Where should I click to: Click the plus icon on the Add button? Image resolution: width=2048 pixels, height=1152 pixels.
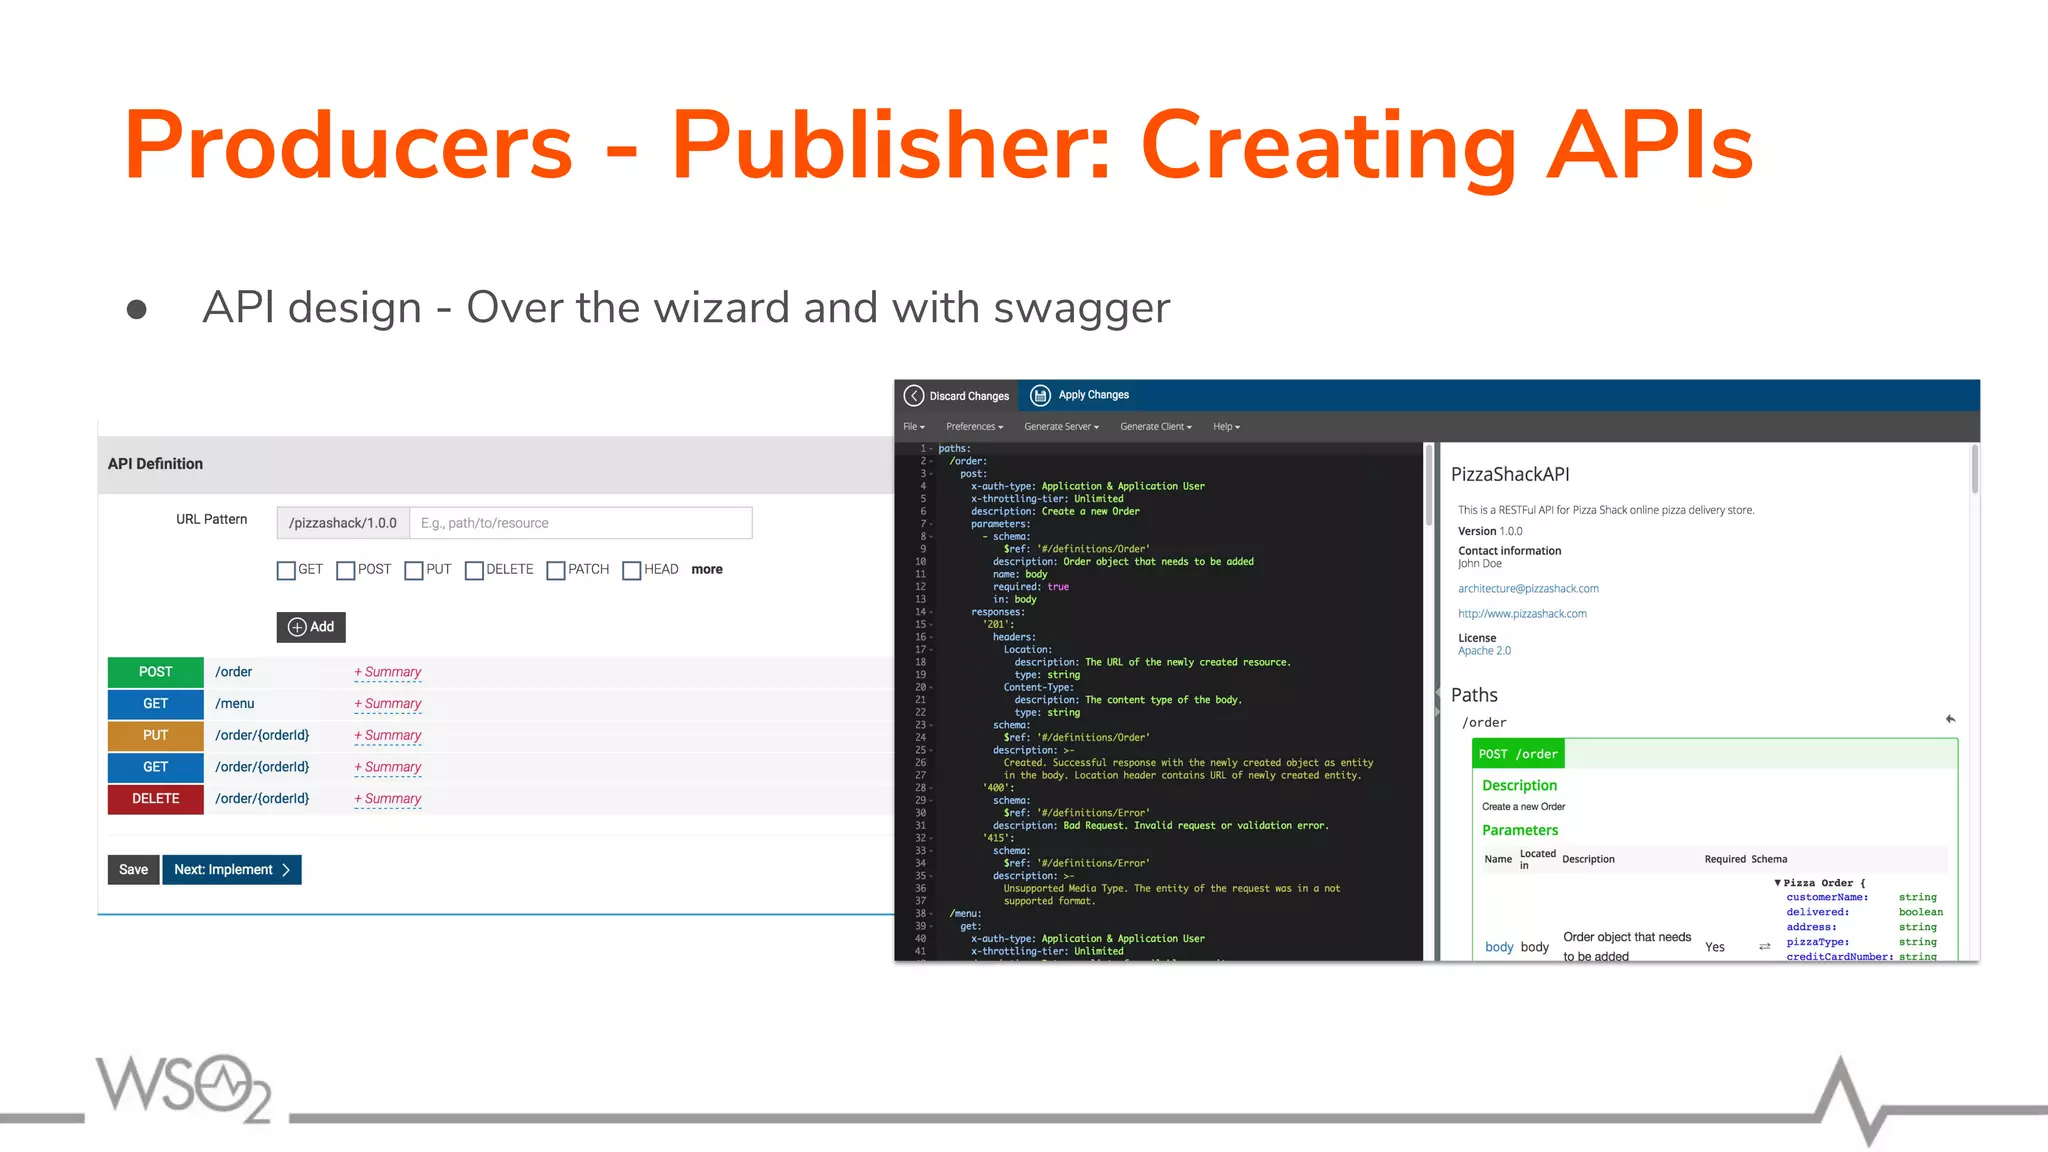point(297,627)
